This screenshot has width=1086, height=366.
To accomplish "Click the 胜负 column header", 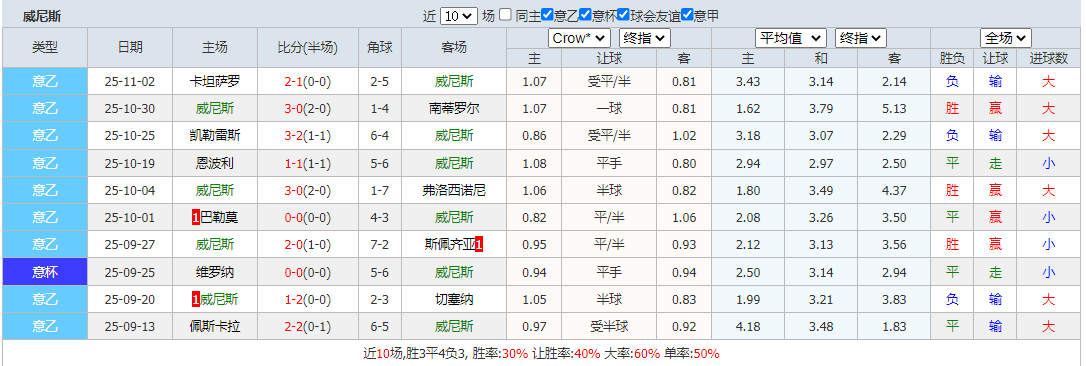I will (952, 59).
